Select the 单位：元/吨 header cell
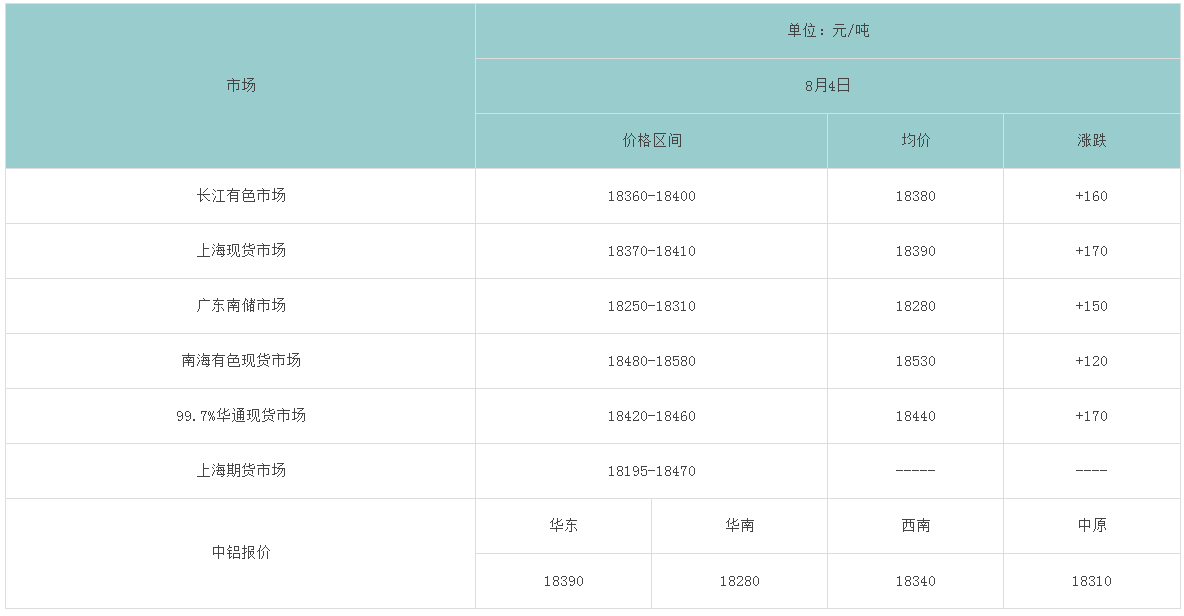1184x616 pixels. point(828,31)
